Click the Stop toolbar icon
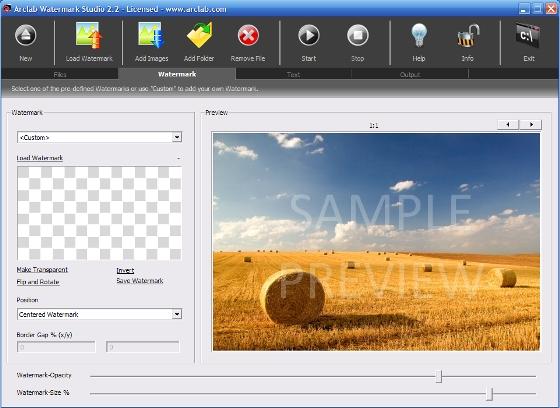Screen dimensions: 560x408 pos(358,35)
